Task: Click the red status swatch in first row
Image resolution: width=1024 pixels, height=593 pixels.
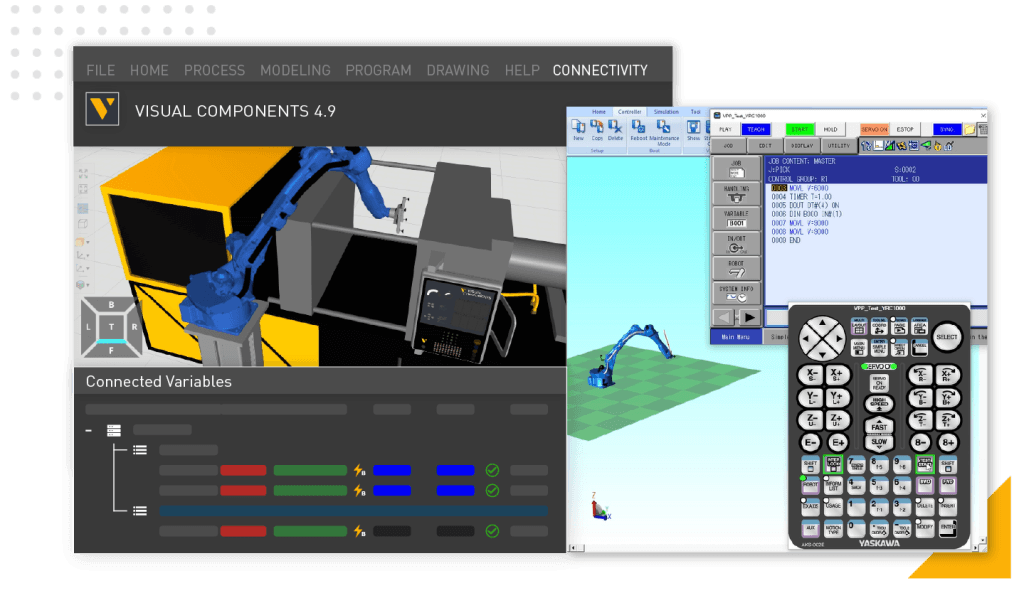Action: pos(243,470)
